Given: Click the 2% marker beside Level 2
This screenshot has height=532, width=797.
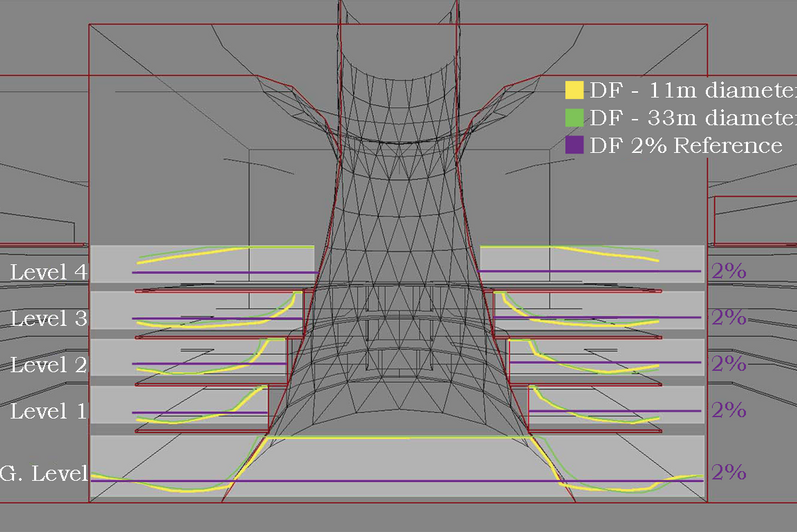Looking at the screenshot, I should (729, 364).
